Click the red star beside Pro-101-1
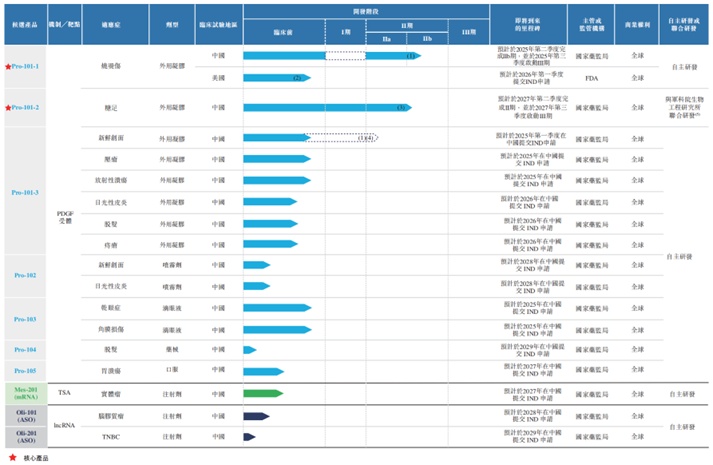This screenshot has width=713, height=465. 8,67
